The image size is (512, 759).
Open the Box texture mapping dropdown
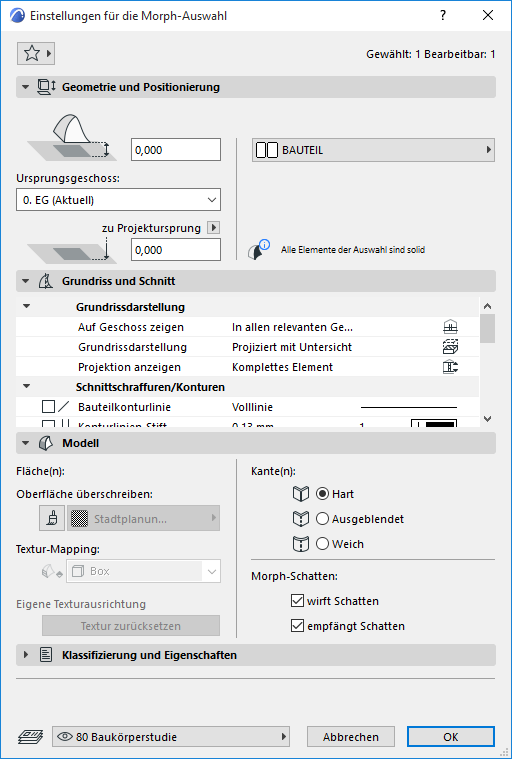click(144, 572)
